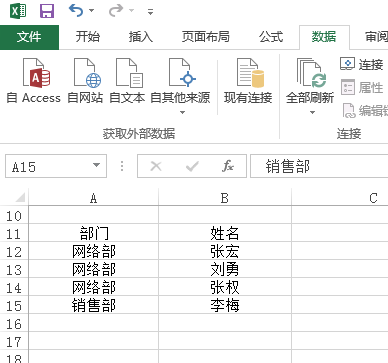Select row 15 header

point(14,306)
